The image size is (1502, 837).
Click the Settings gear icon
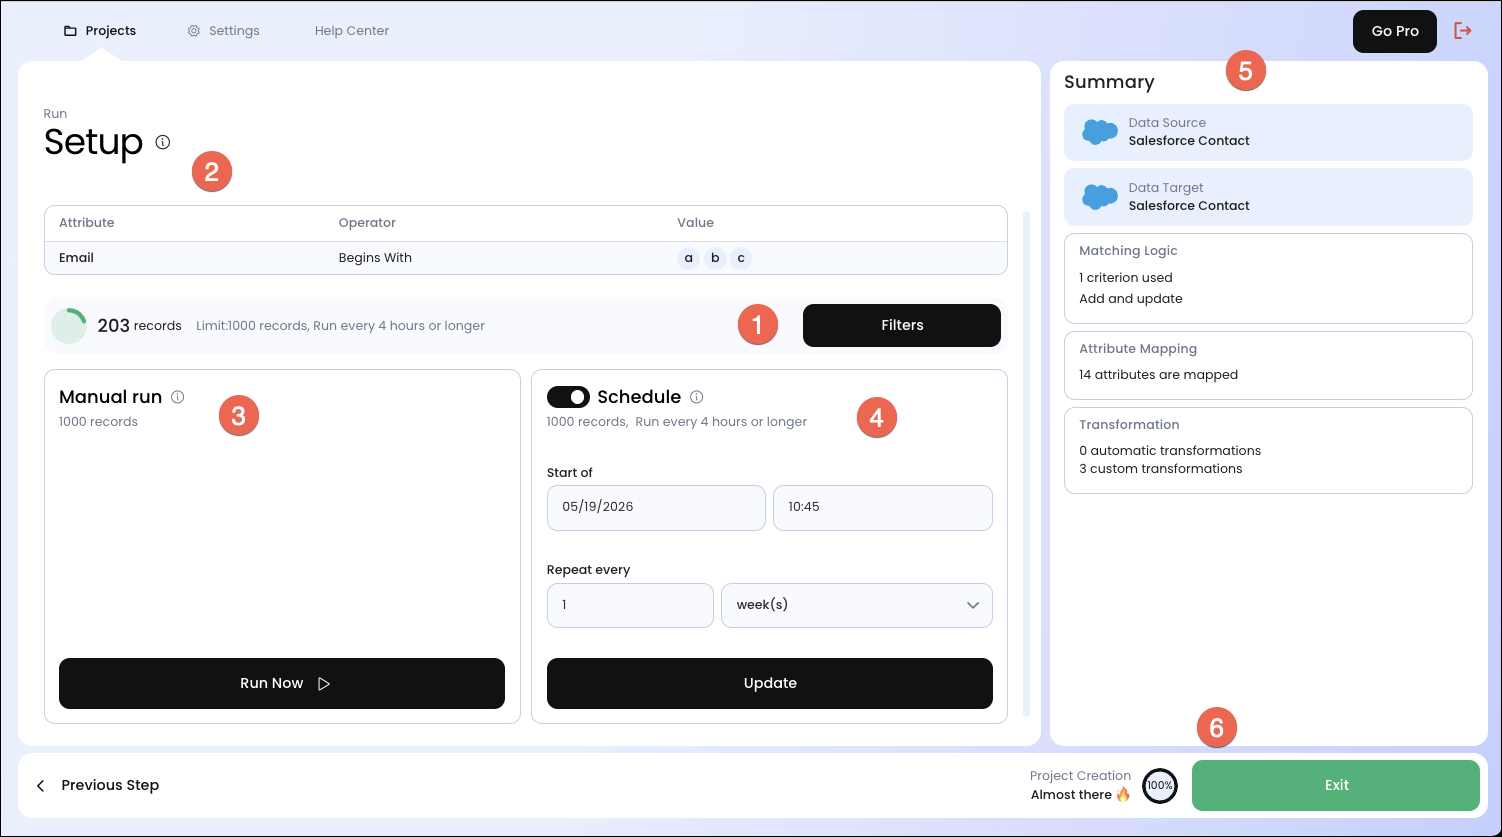194,31
